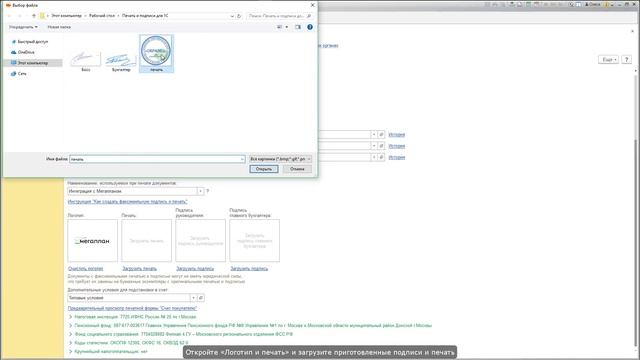Click the empty Подпись главного бухгалтера image box
Image resolution: width=640 pixels, height=360 pixels.
click(x=254, y=241)
